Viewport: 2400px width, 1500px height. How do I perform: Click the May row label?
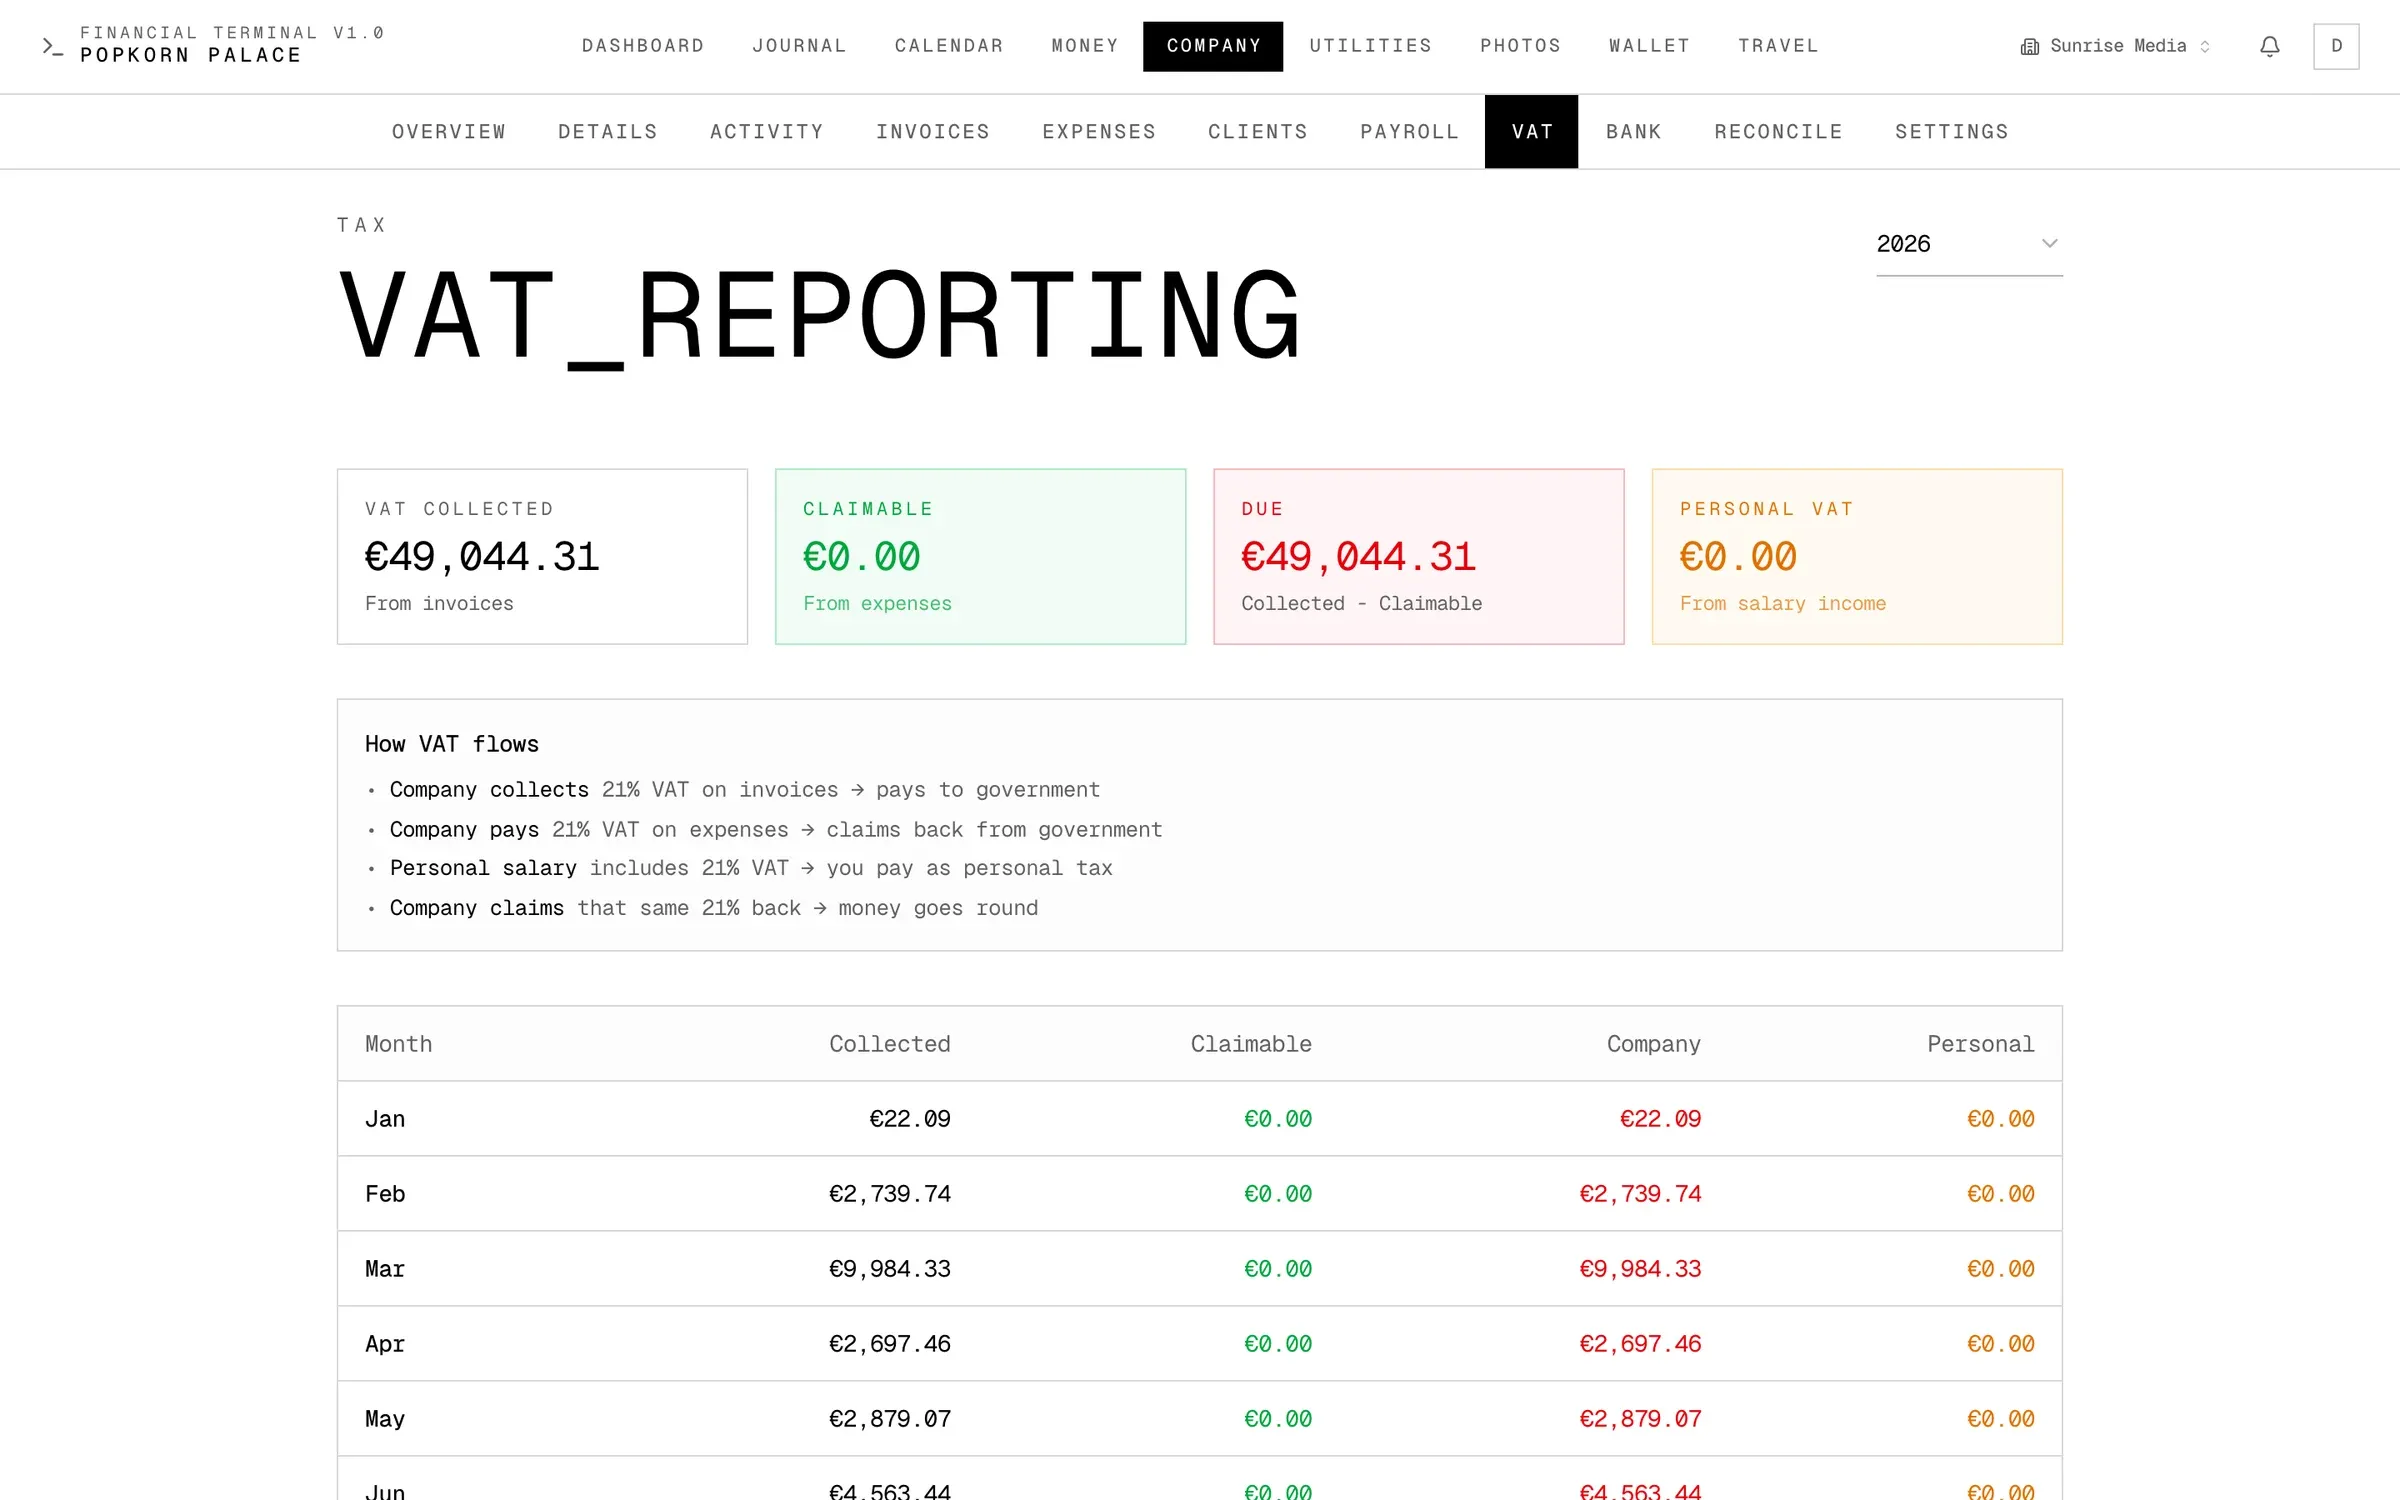pos(385,1419)
